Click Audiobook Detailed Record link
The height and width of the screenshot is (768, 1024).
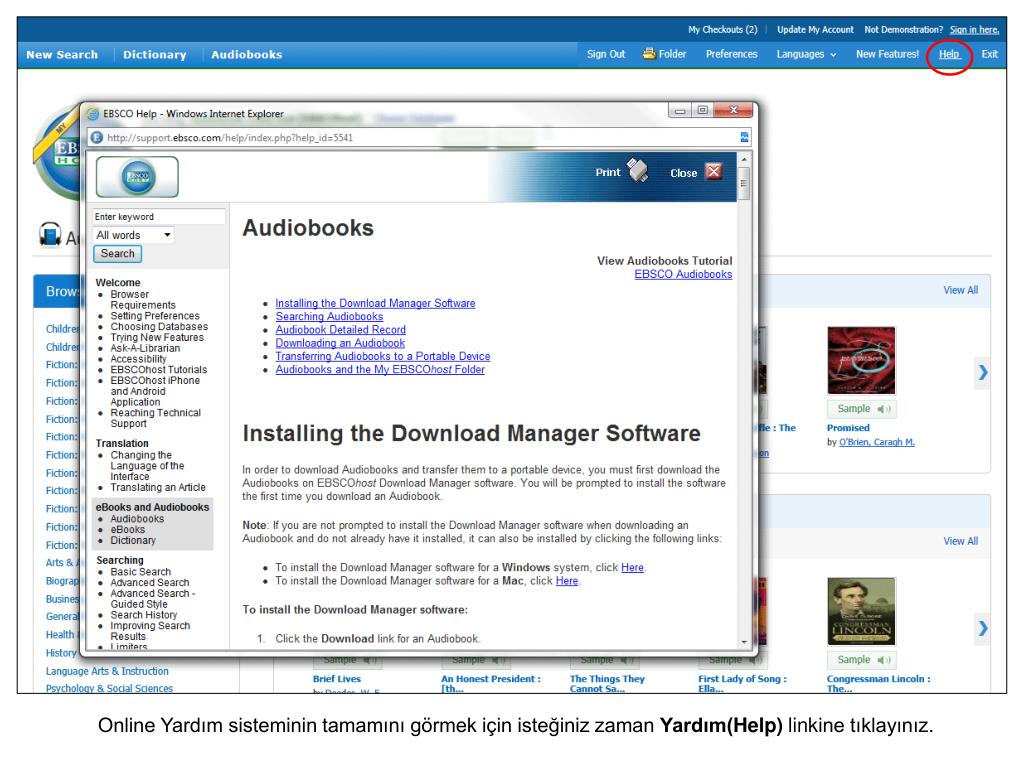coord(340,330)
